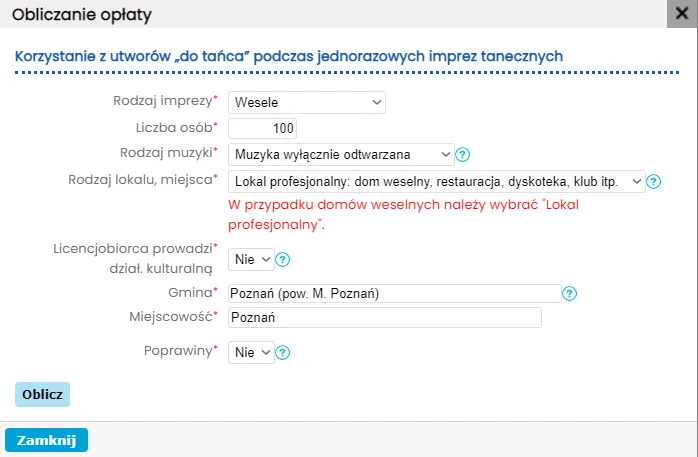698x457 pixels.
Task: Click the Zamknij button
Action: (47, 440)
